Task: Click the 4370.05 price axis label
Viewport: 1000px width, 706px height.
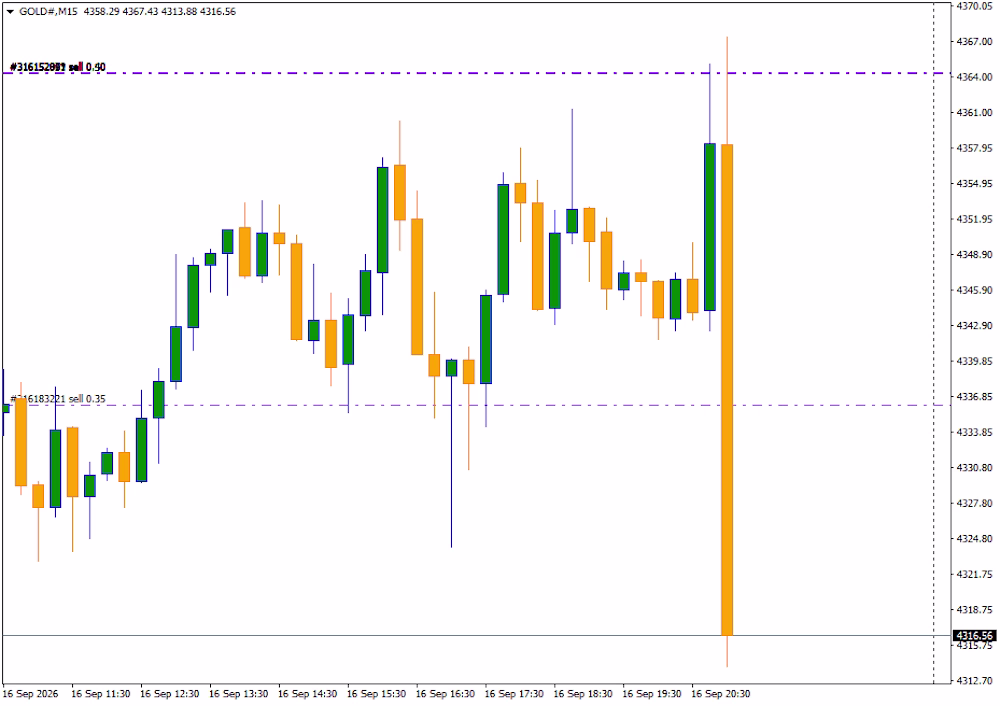Action: click(974, 6)
